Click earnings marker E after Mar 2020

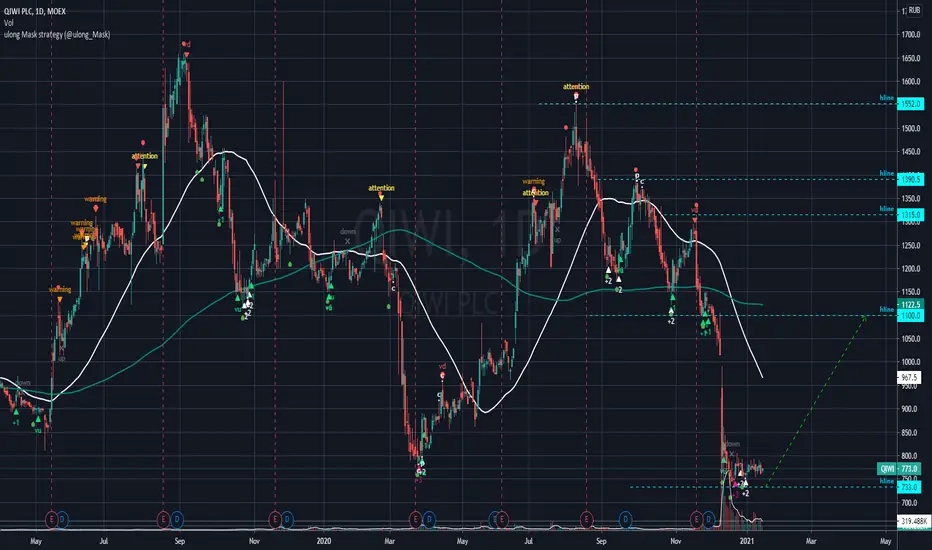[x=415, y=520]
